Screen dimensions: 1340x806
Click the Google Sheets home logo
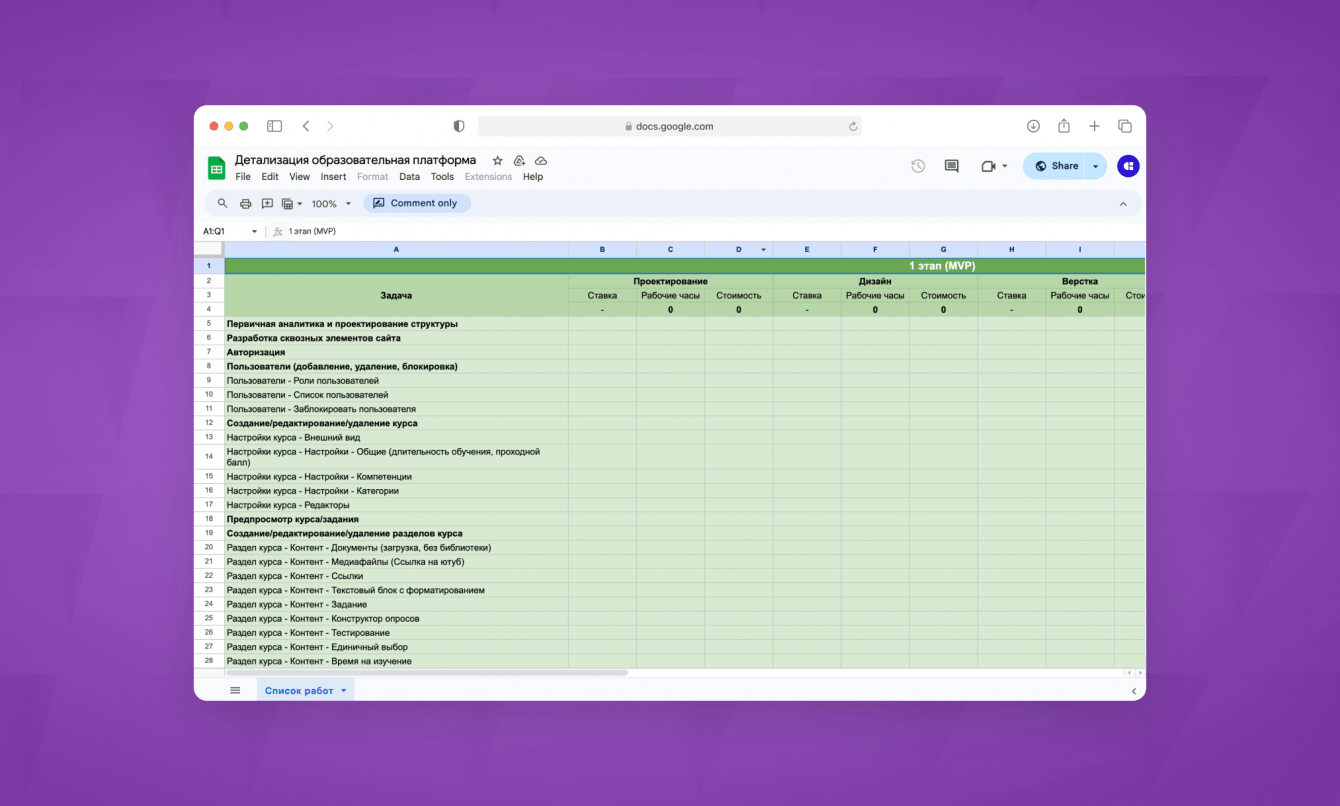216,167
